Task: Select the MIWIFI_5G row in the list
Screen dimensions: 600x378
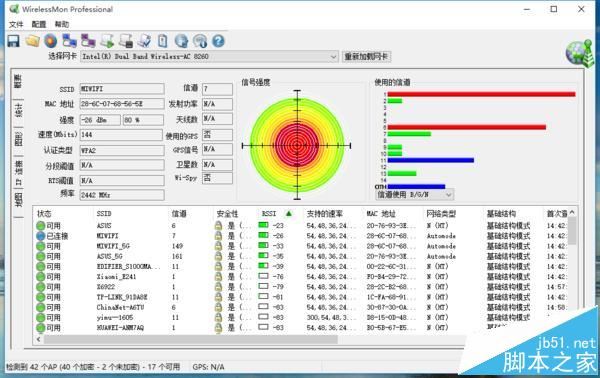Action: [x=302, y=246]
